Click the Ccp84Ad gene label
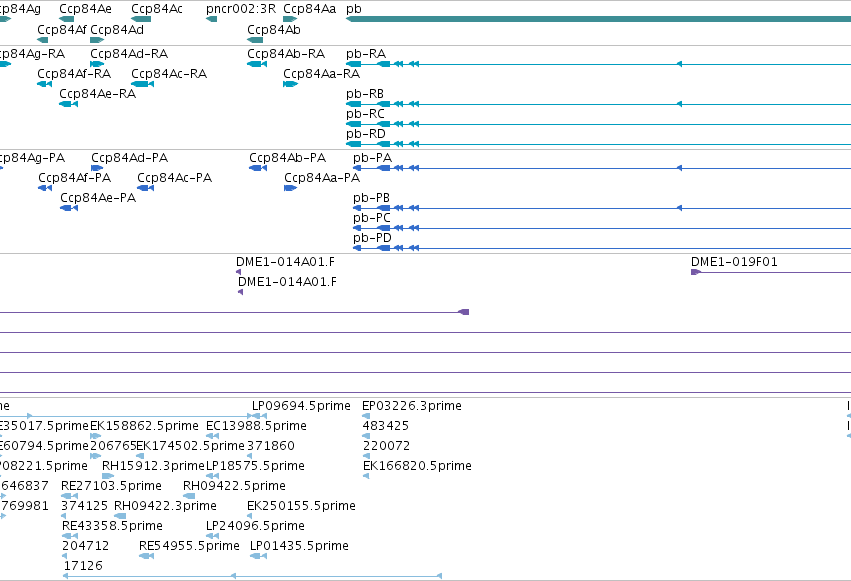Image resolution: width=851 pixels, height=581 pixels. click(x=117, y=29)
